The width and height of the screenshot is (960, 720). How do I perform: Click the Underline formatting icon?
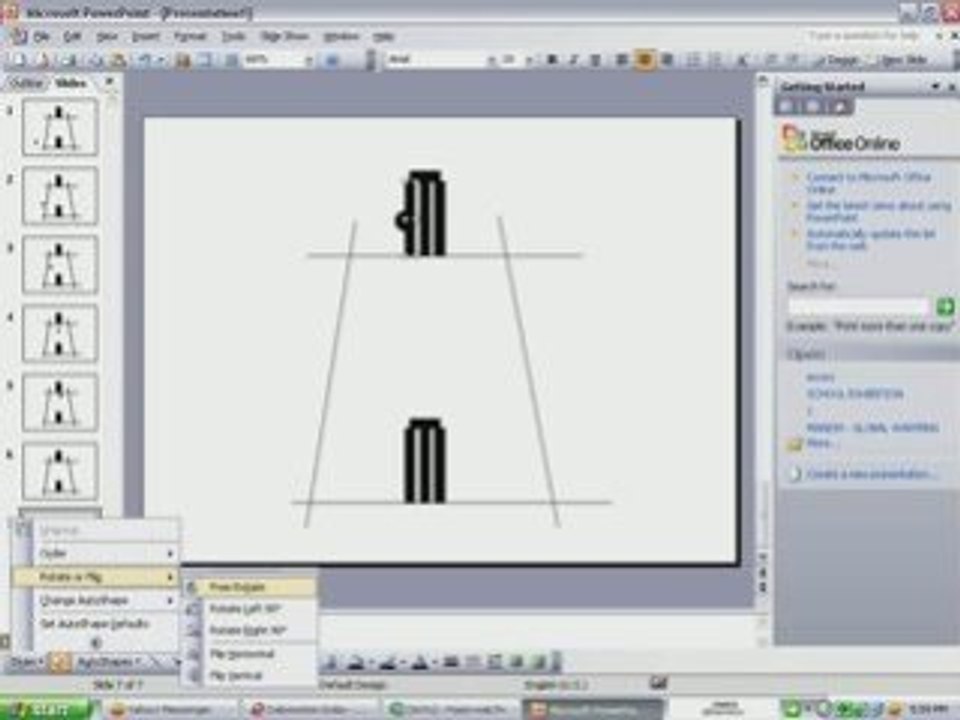pyautogui.click(x=594, y=59)
